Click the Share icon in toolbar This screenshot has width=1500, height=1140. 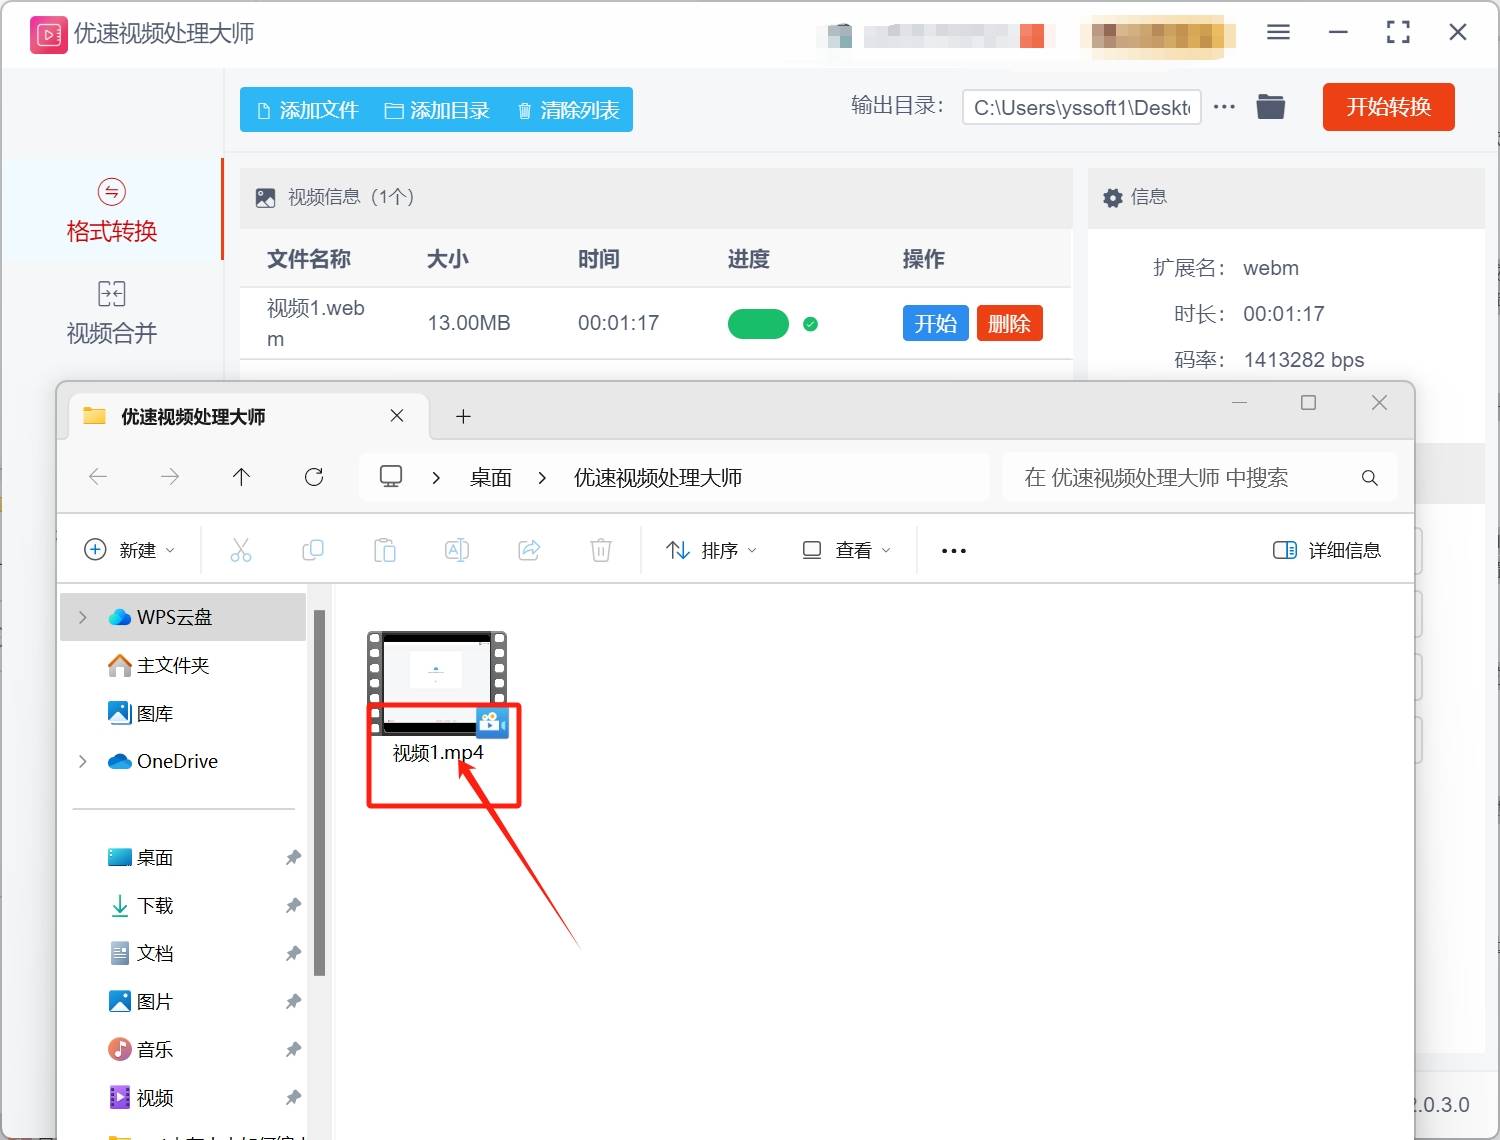point(529,550)
